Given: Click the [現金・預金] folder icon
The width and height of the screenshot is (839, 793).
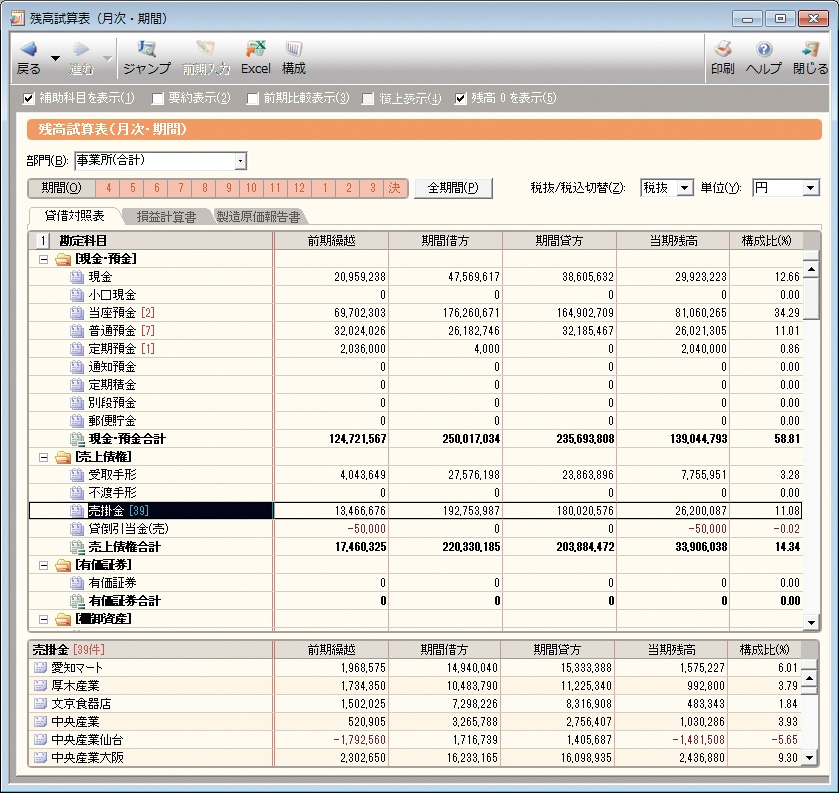Looking at the screenshot, I should pyautogui.click(x=63, y=260).
